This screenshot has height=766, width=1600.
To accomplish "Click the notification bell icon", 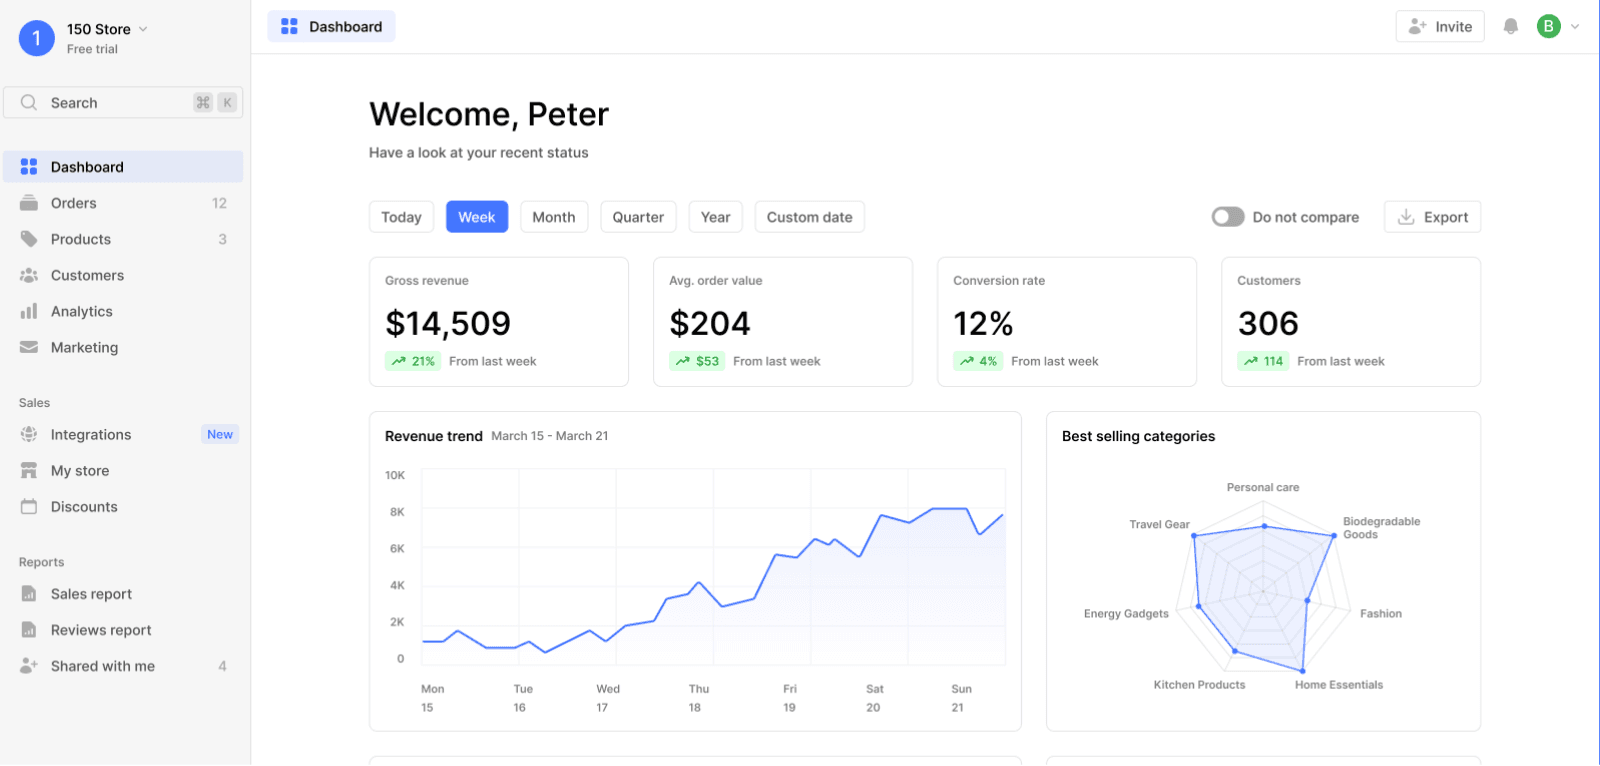I will click(x=1511, y=27).
